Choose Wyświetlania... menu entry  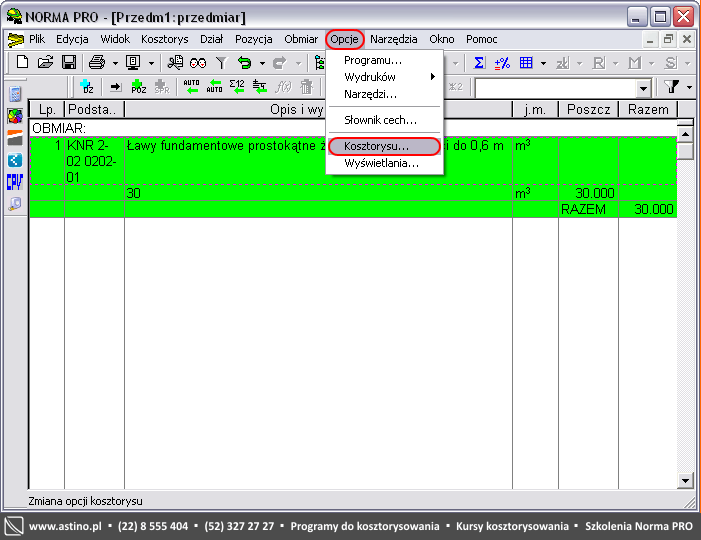coord(384,163)
